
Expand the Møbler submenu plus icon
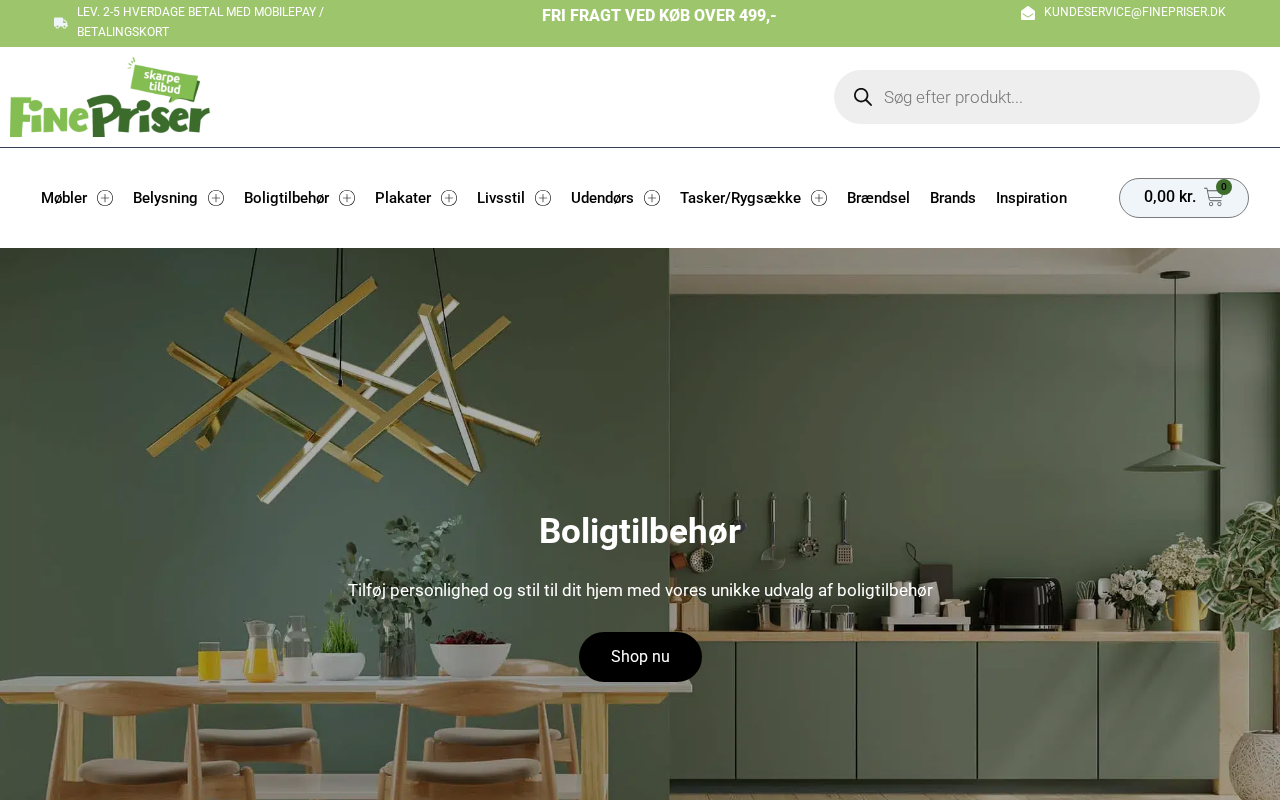click(105, 198)
